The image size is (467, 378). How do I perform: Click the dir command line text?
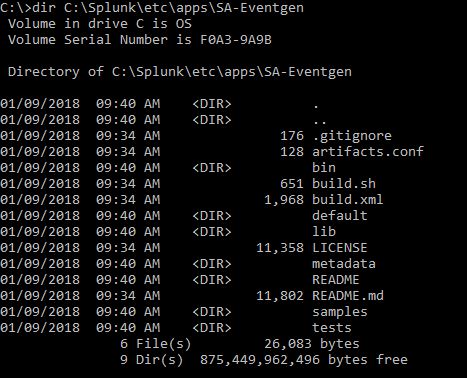152,7
